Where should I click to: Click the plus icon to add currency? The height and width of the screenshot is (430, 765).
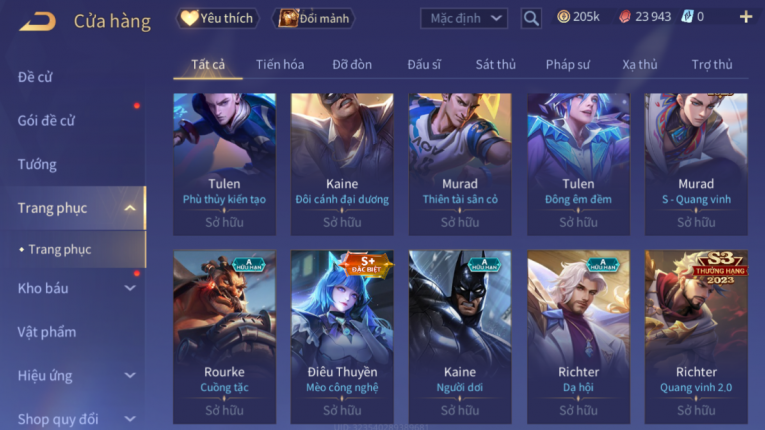(745, 17)
